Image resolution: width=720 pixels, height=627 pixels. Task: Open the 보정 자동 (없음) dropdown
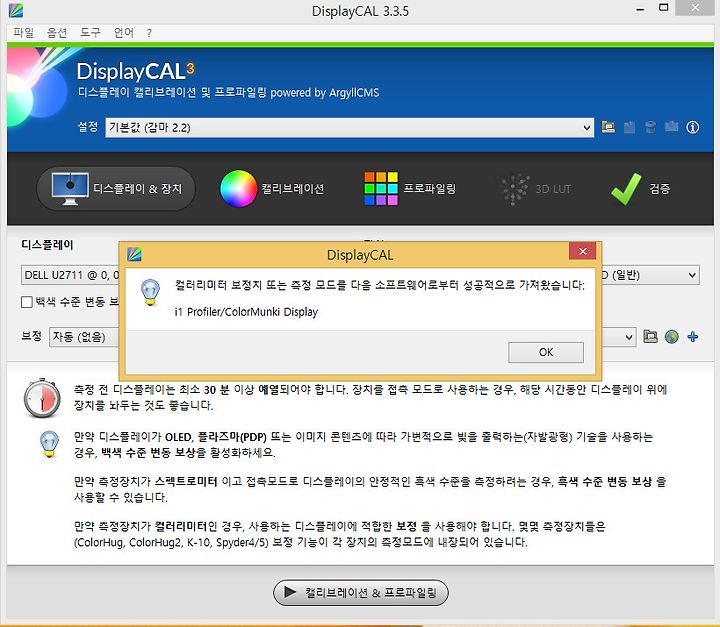(x=83, y=337)
